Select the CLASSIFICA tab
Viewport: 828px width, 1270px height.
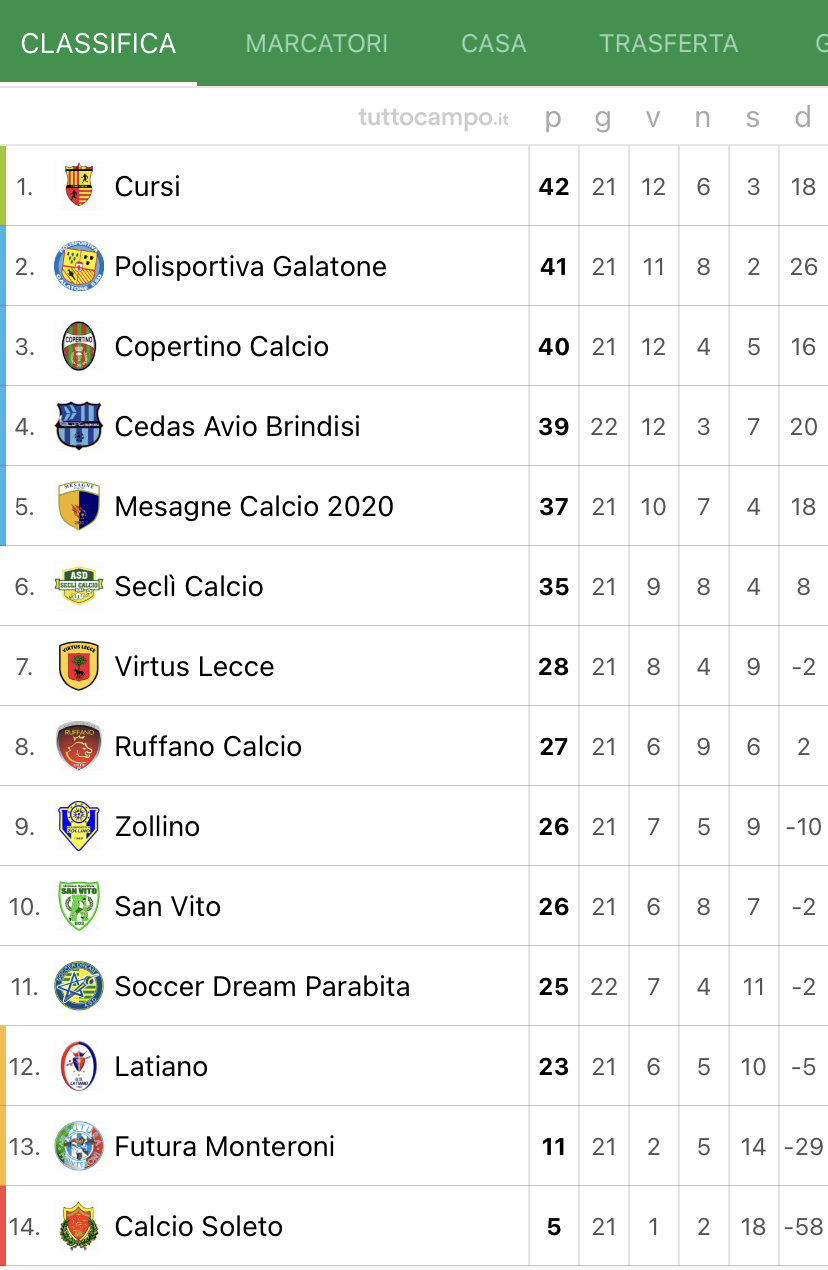point(98,44)
